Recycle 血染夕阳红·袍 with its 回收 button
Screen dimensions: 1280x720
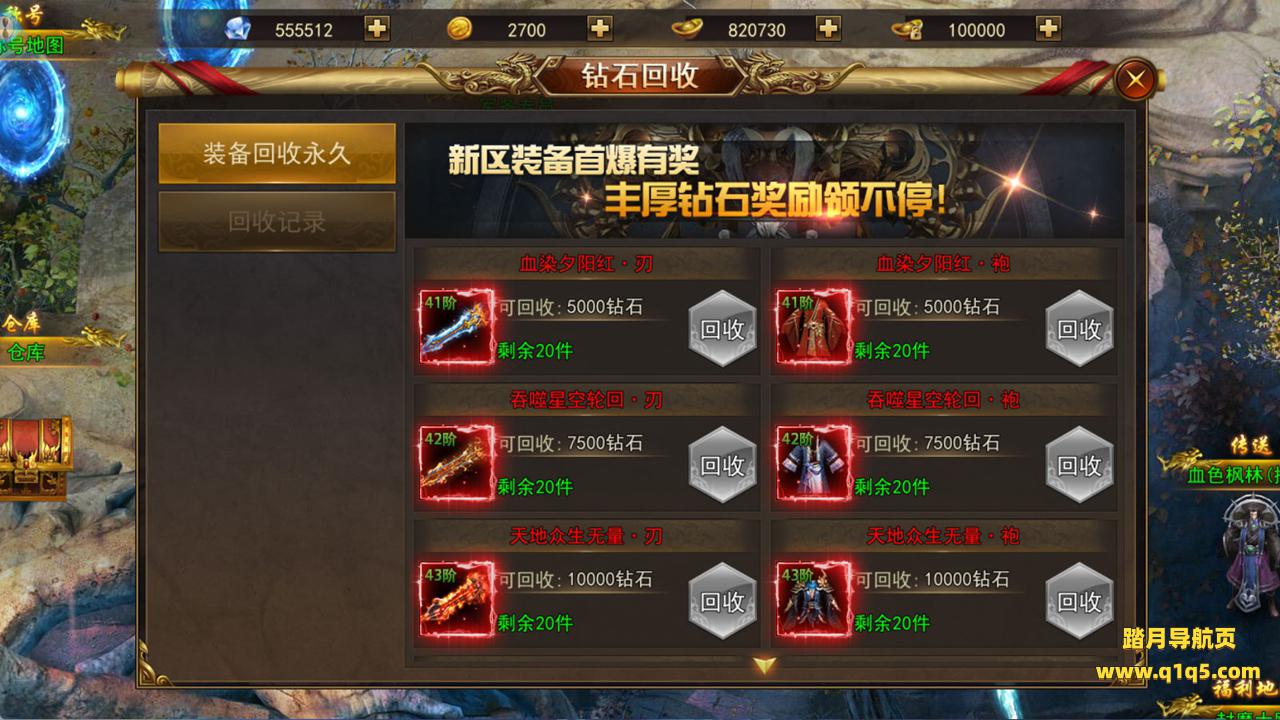1079,329
